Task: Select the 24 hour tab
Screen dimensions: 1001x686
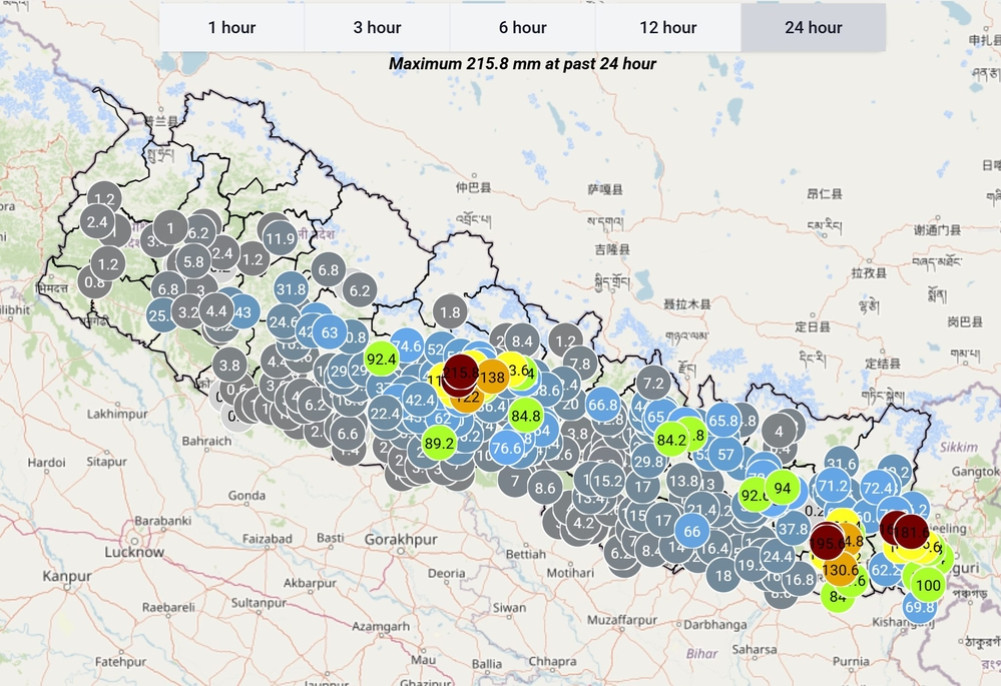Action: [x=813, y=28]
